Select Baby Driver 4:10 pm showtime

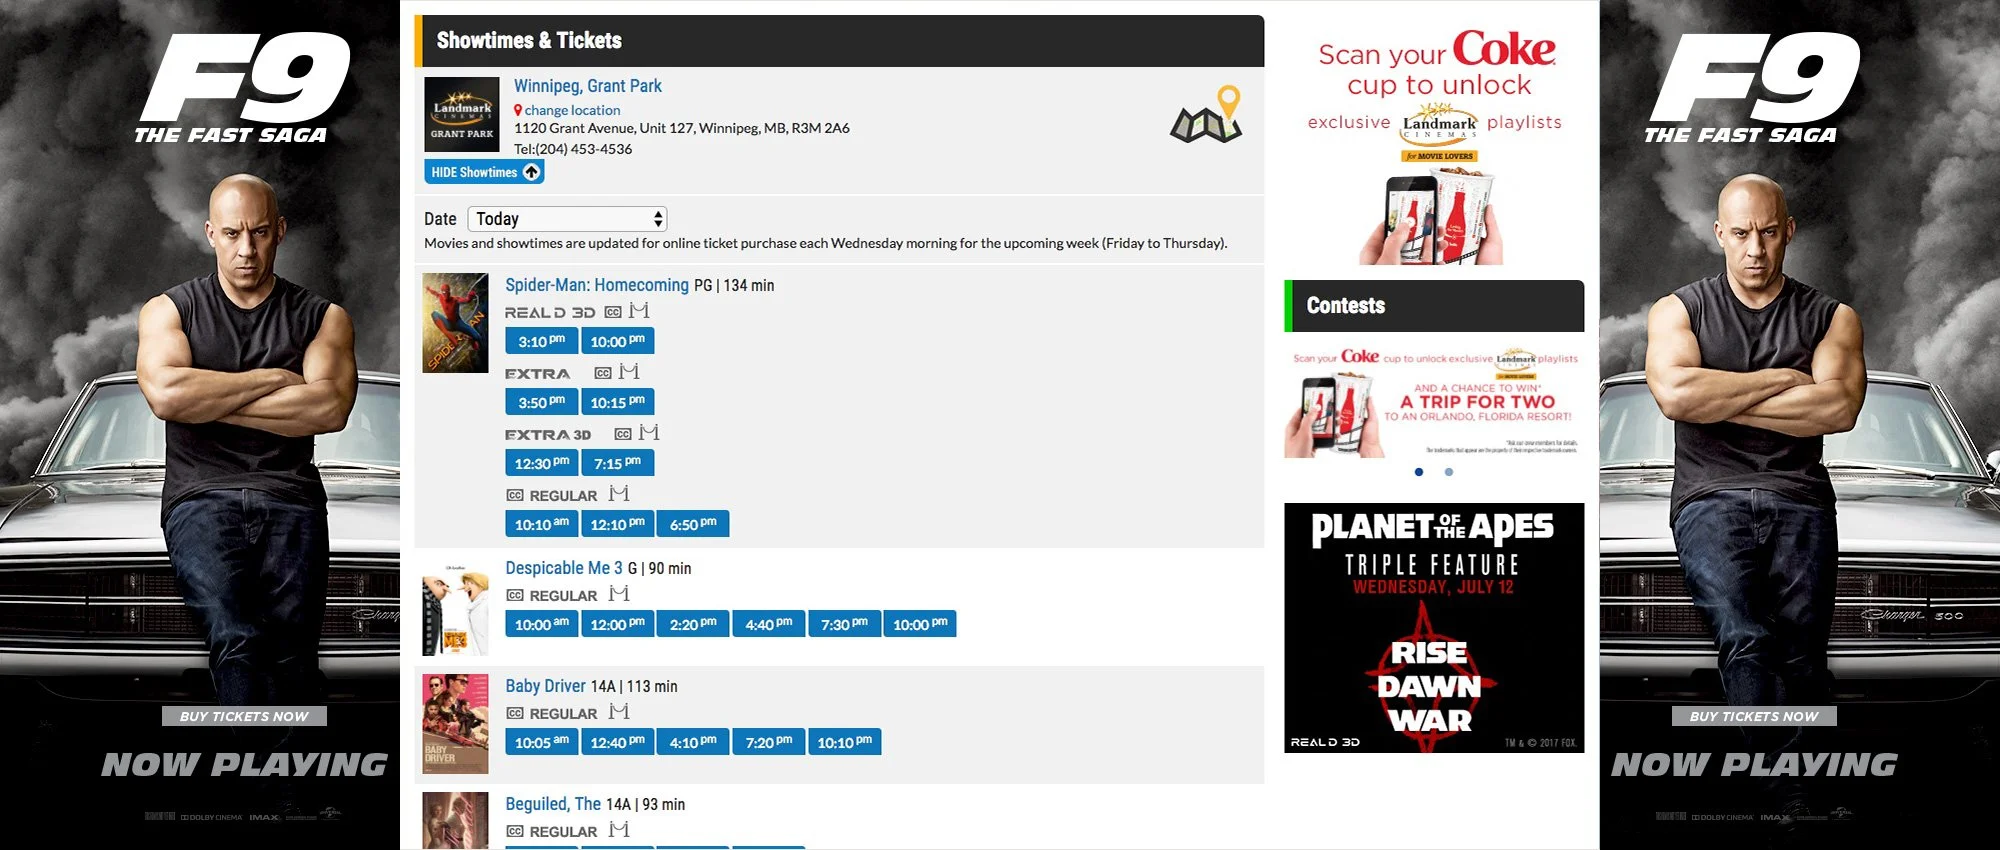pos(693,742)
